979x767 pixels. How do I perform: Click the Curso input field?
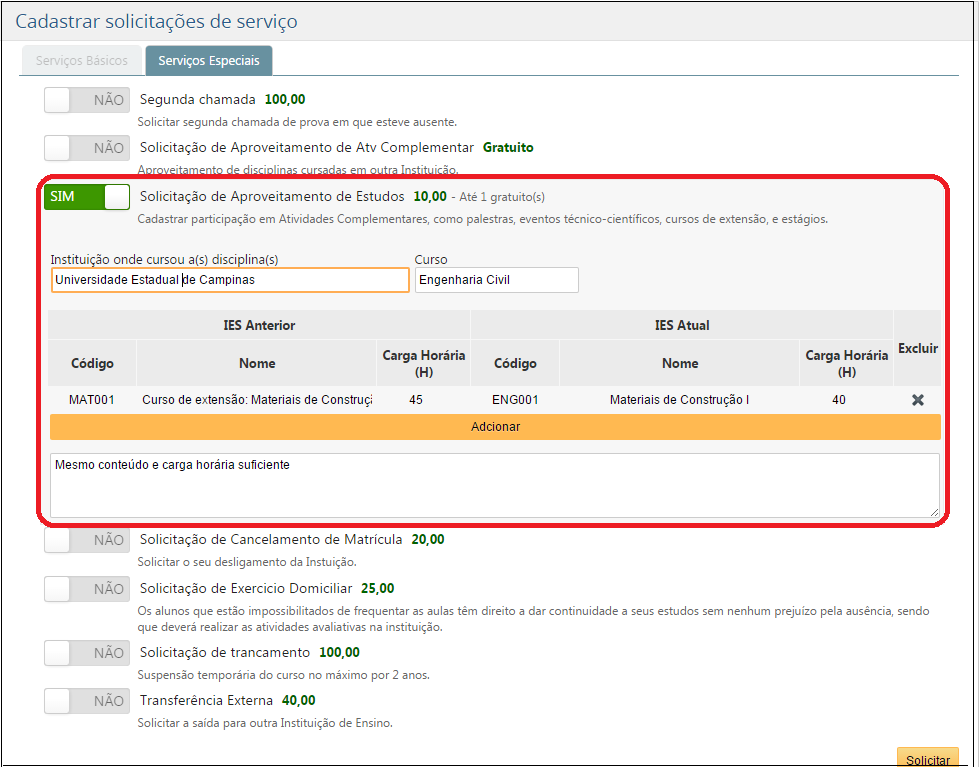pyautogui.click(x=497, y=280)
